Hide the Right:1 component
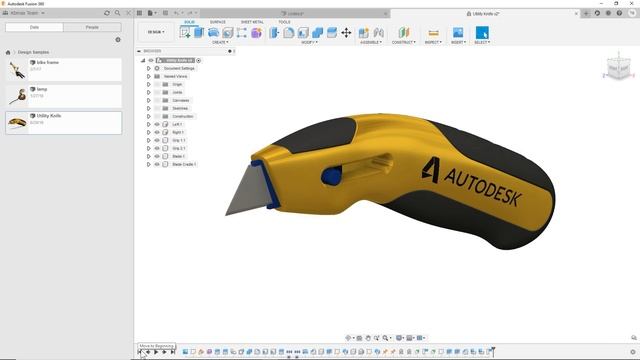This screenshot has height=360, width=640. [157, 132]
